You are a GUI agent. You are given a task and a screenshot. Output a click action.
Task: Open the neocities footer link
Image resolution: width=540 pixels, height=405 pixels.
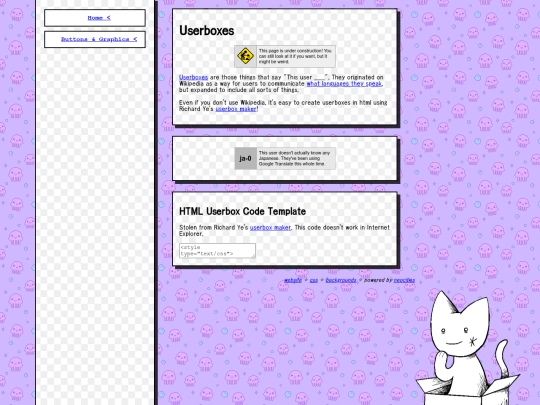point(404,280)
